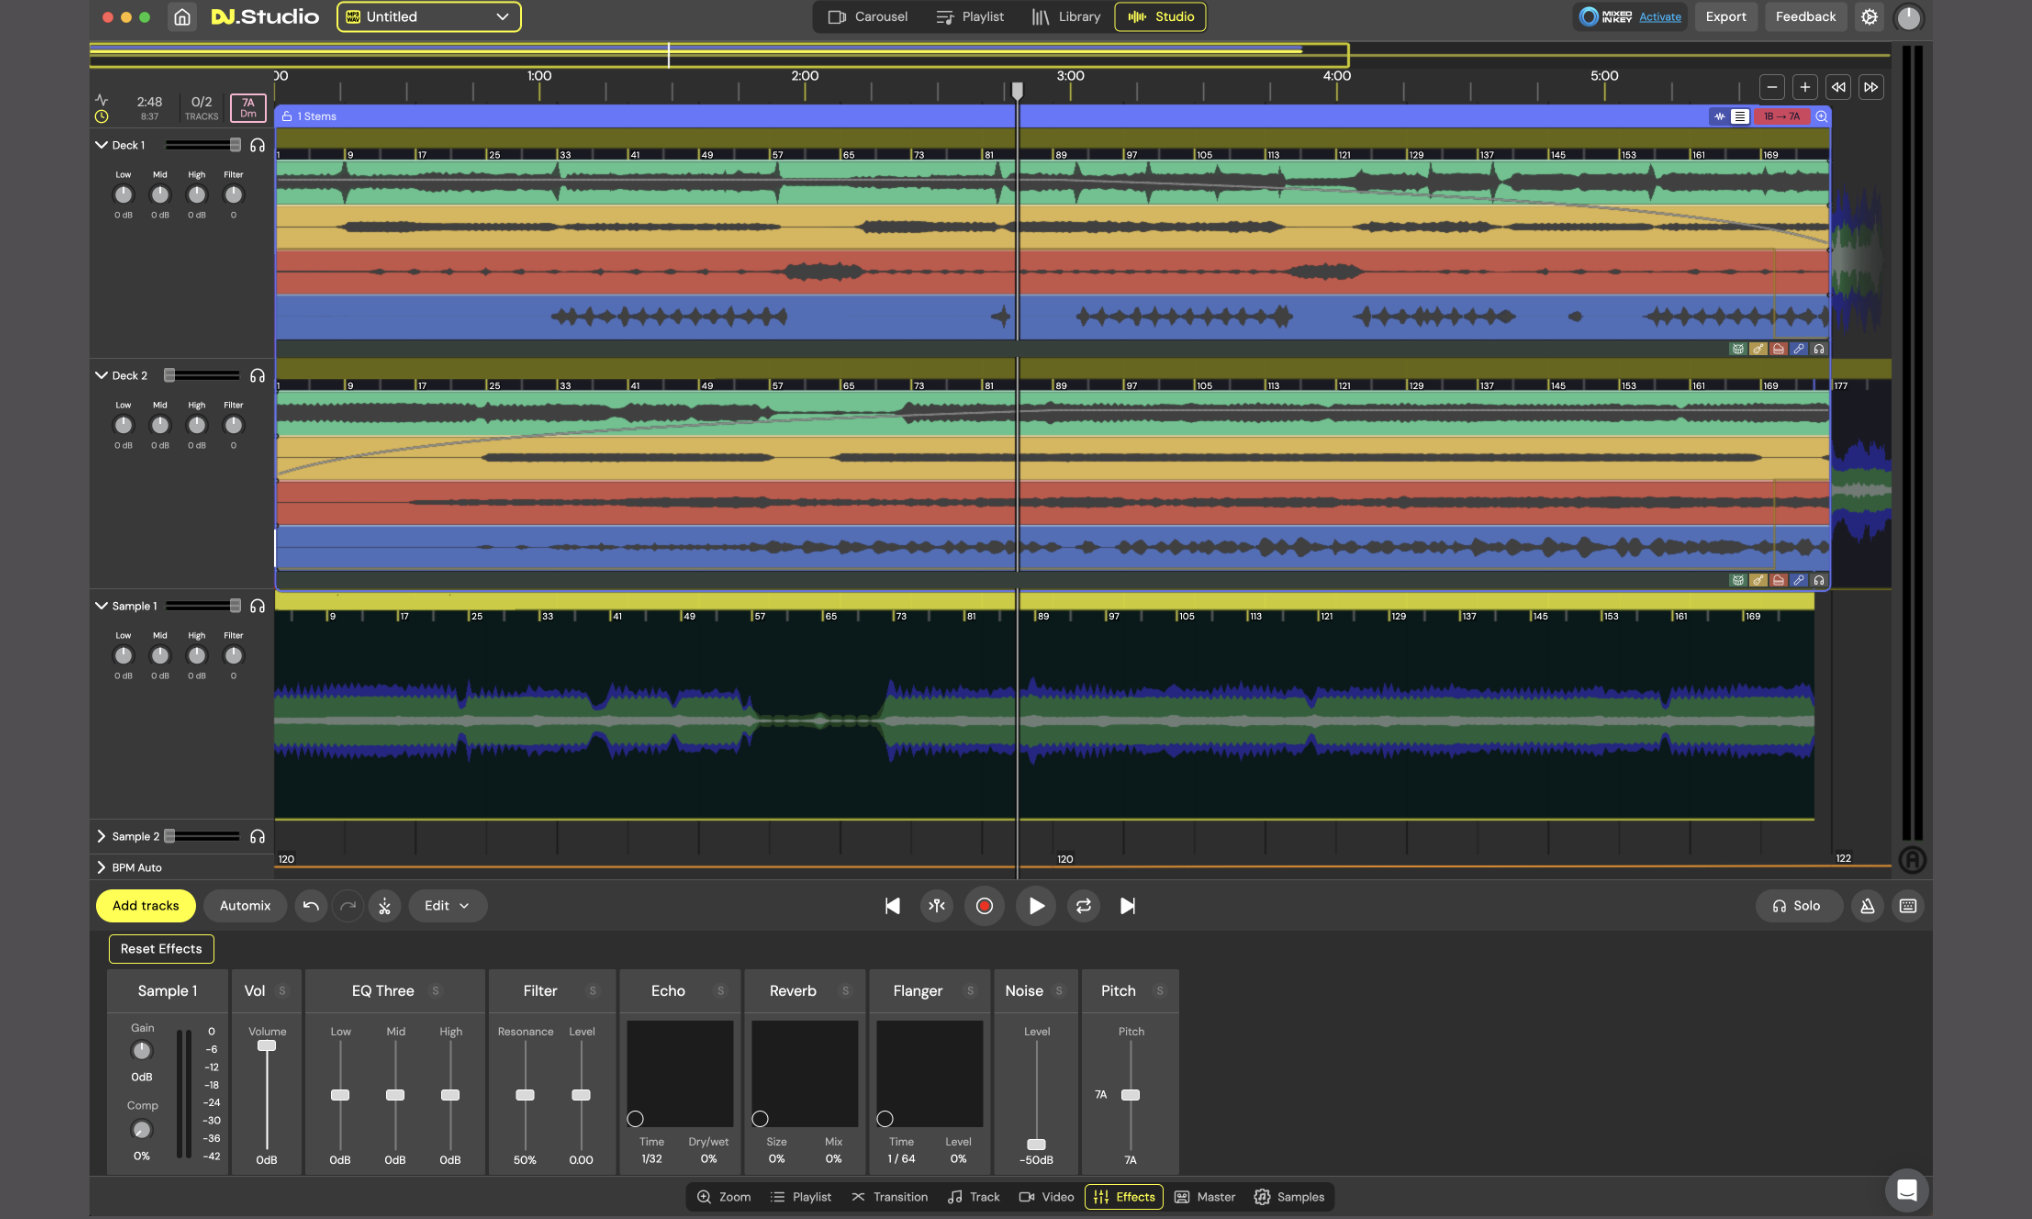Toggle Deck 1 headphone cue
The width and height of the screenshot is (2032, 1219).
click(x=257, y=145)
